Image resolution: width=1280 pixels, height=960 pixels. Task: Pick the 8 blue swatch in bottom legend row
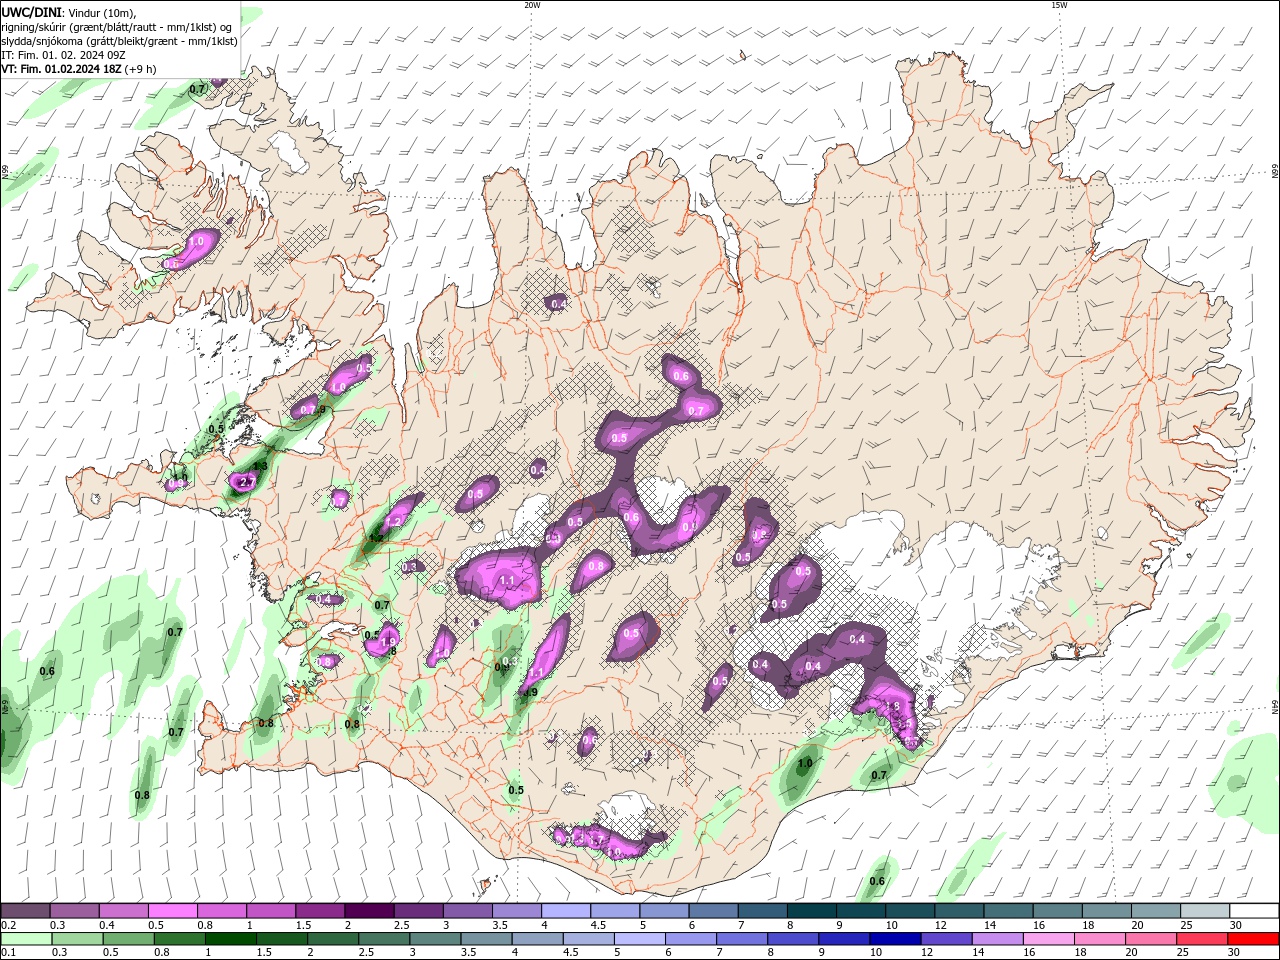tap(793, 939)
